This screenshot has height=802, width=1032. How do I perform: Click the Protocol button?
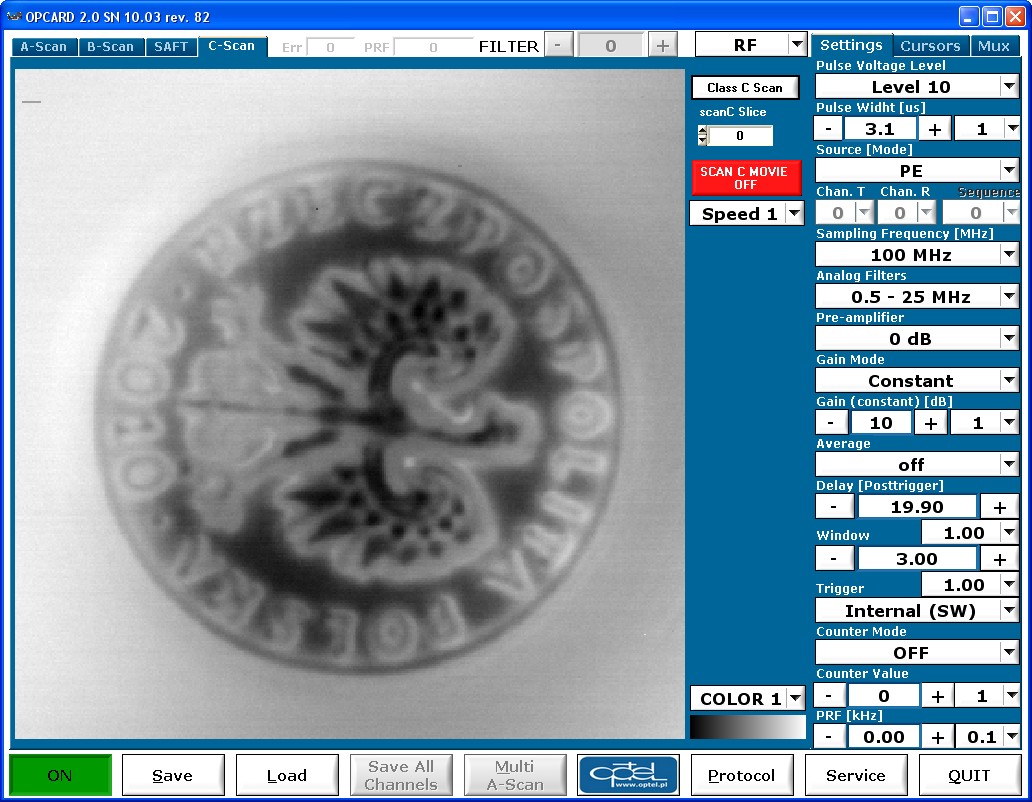coord(742,775)
